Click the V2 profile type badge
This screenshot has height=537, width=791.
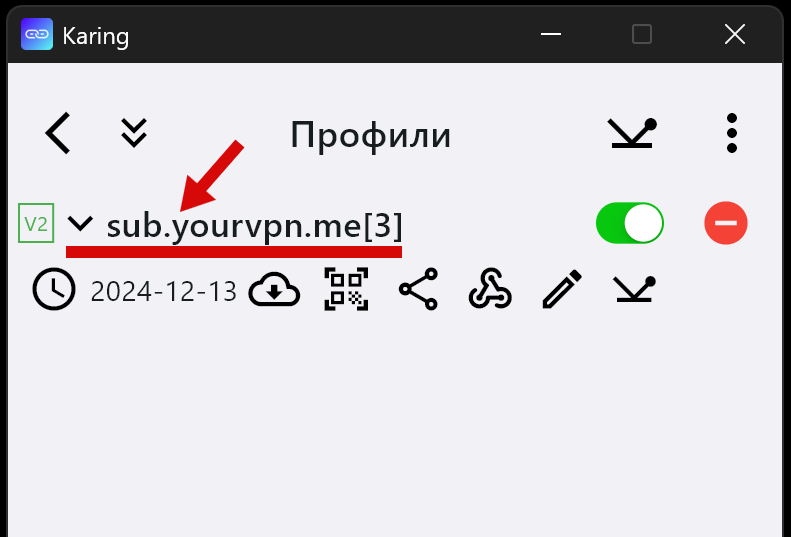click(36, 223)
